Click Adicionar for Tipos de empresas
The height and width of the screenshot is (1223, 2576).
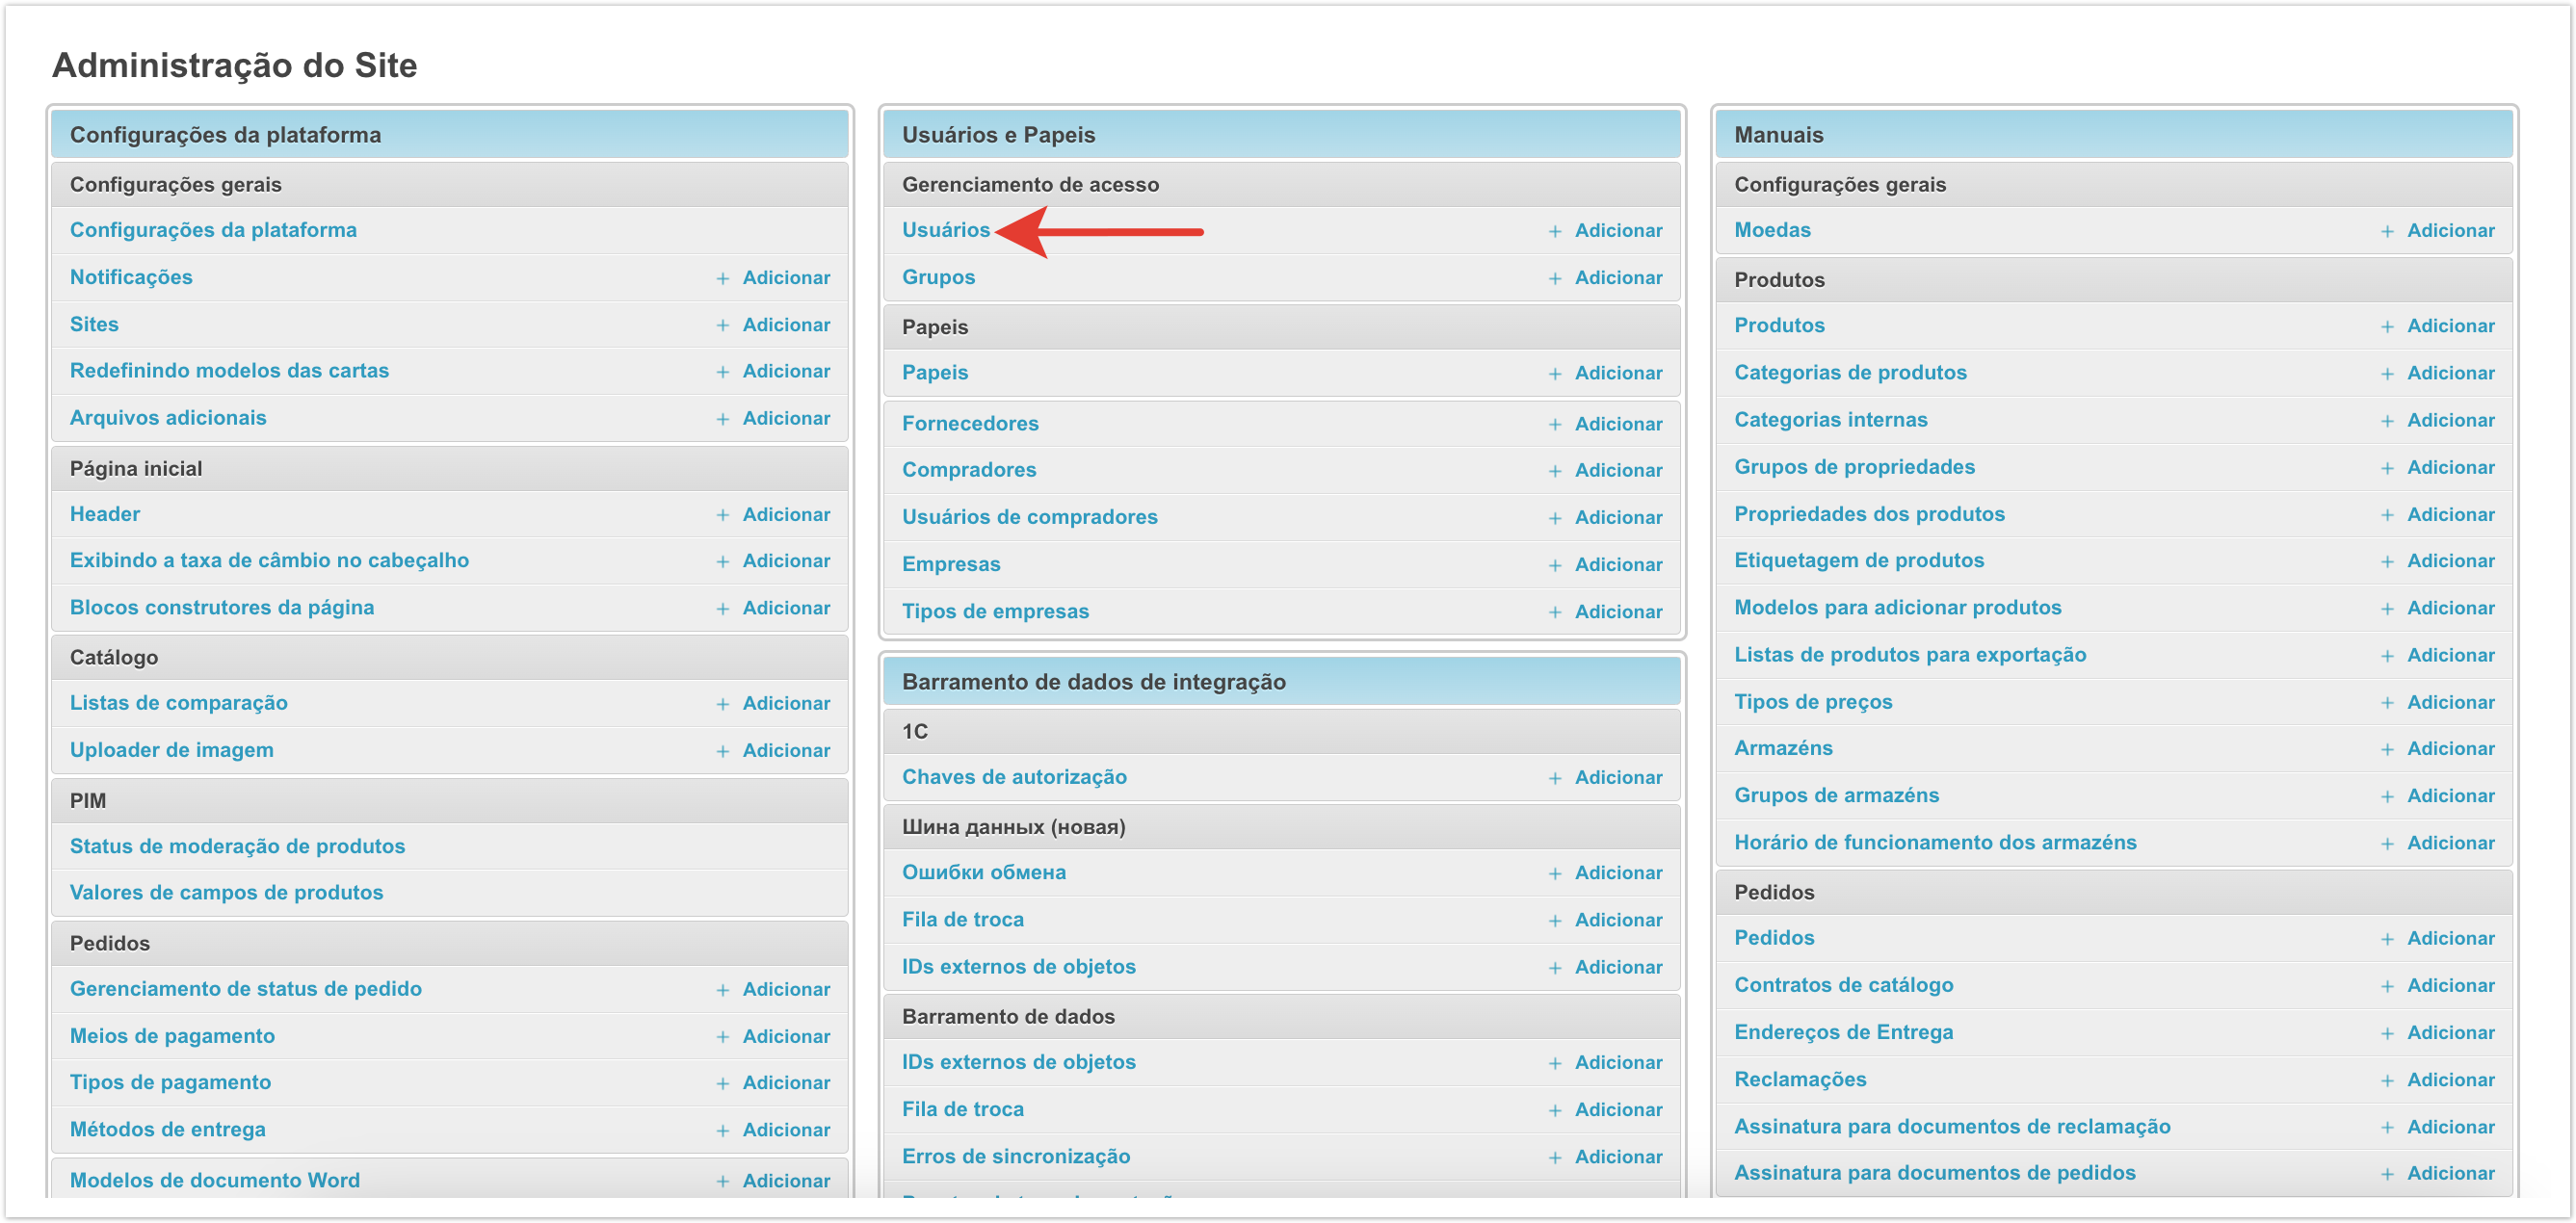1617,612
